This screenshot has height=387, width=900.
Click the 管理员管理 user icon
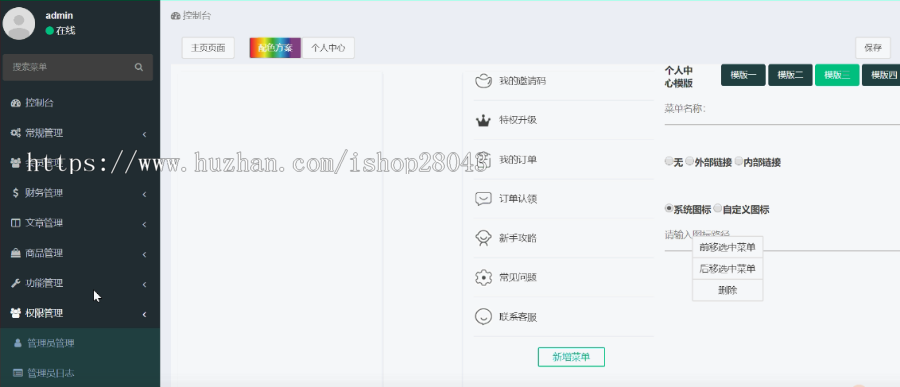[x=18, y=343]
